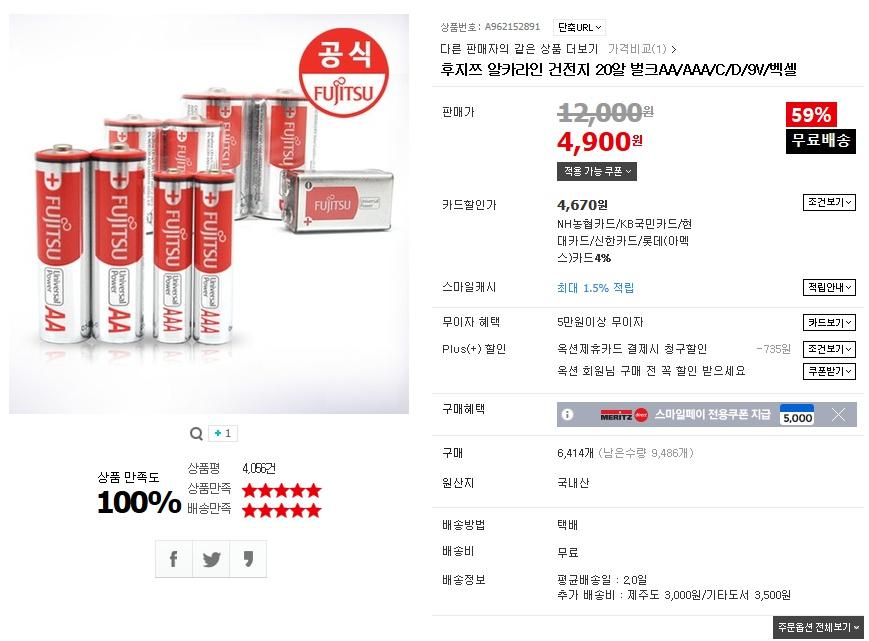Click 최대 1.5% 적립 link
The height and width of the screenshot is (641, 869).
(x=595, y=288)
